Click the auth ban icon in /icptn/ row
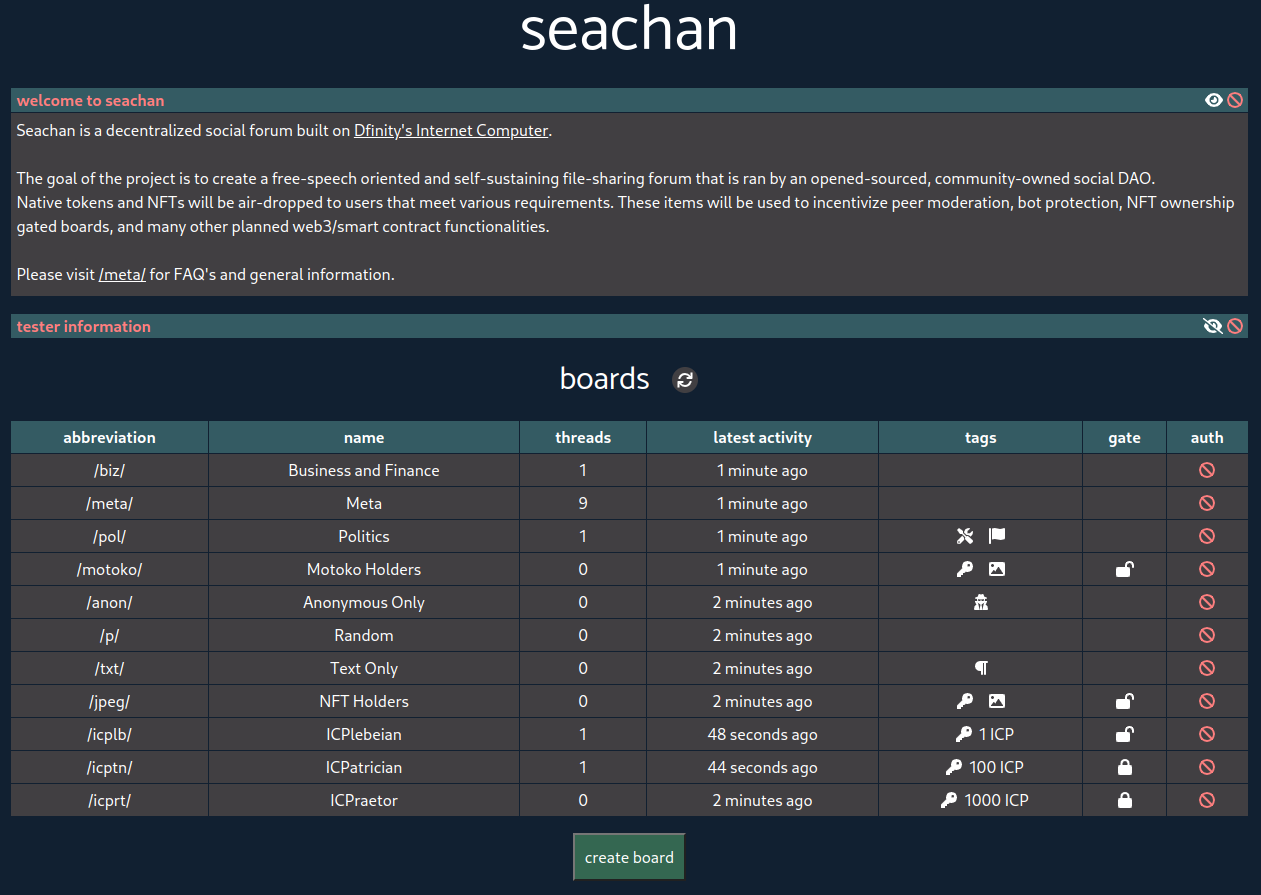The width and height of the screenshot is (1261, 895). [1207, 767]
